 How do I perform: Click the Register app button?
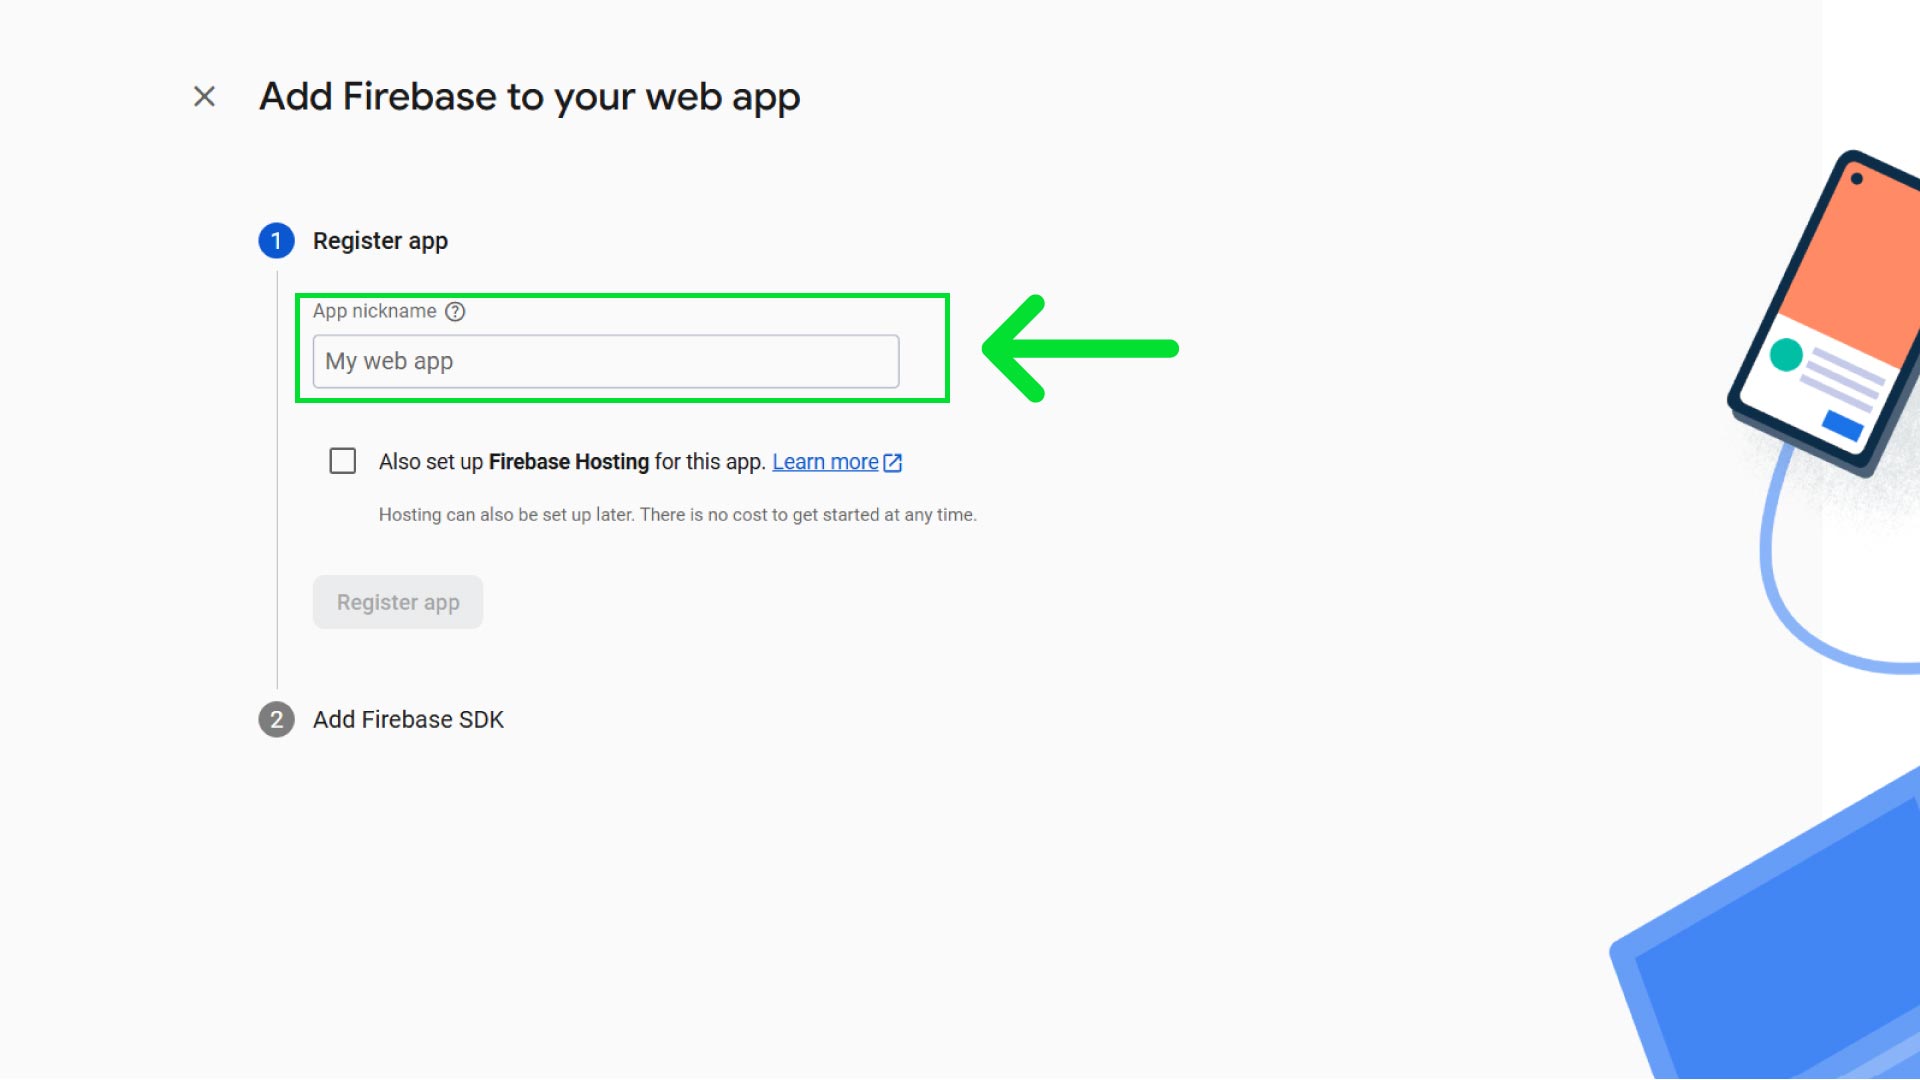pyautogui.click(x=397, y=601)
